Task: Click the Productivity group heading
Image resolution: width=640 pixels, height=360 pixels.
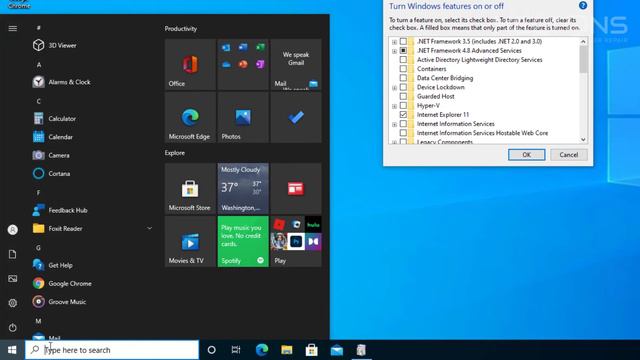Action: 181,29
